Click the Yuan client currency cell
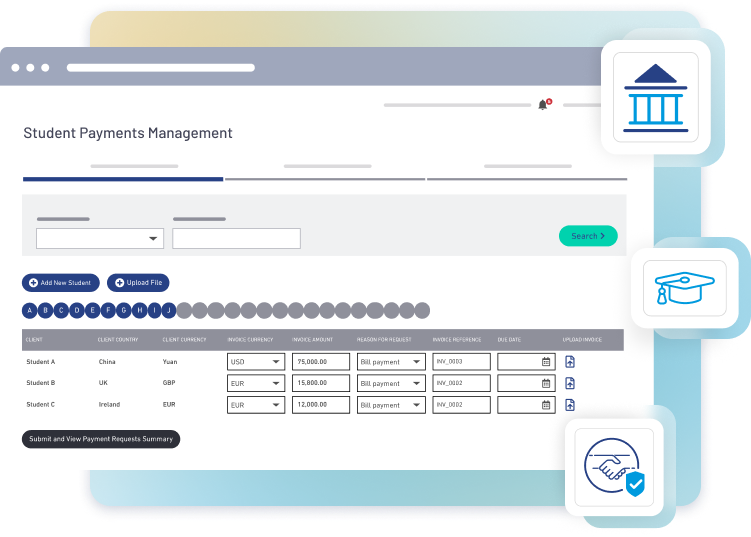The height and width of the screenshot is (537, 751). tap(170, 362)
